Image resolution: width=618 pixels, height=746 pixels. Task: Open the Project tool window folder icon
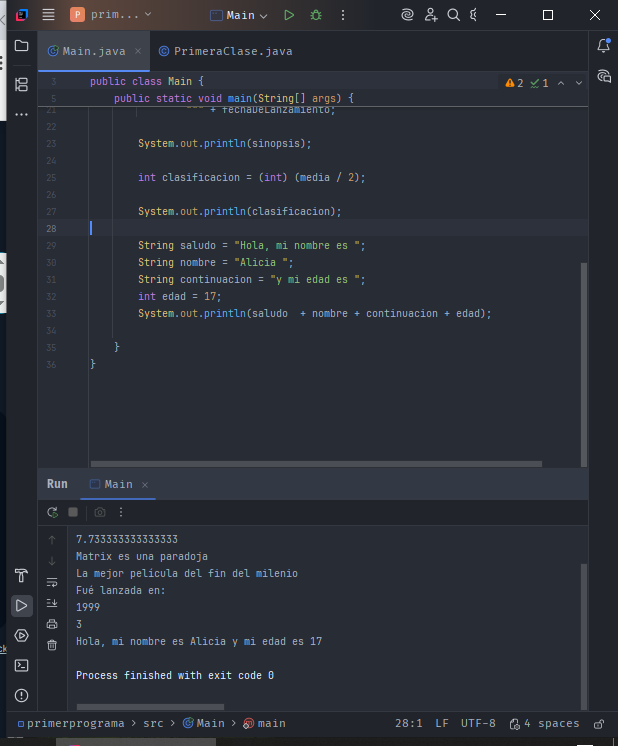tap(21, 46)
